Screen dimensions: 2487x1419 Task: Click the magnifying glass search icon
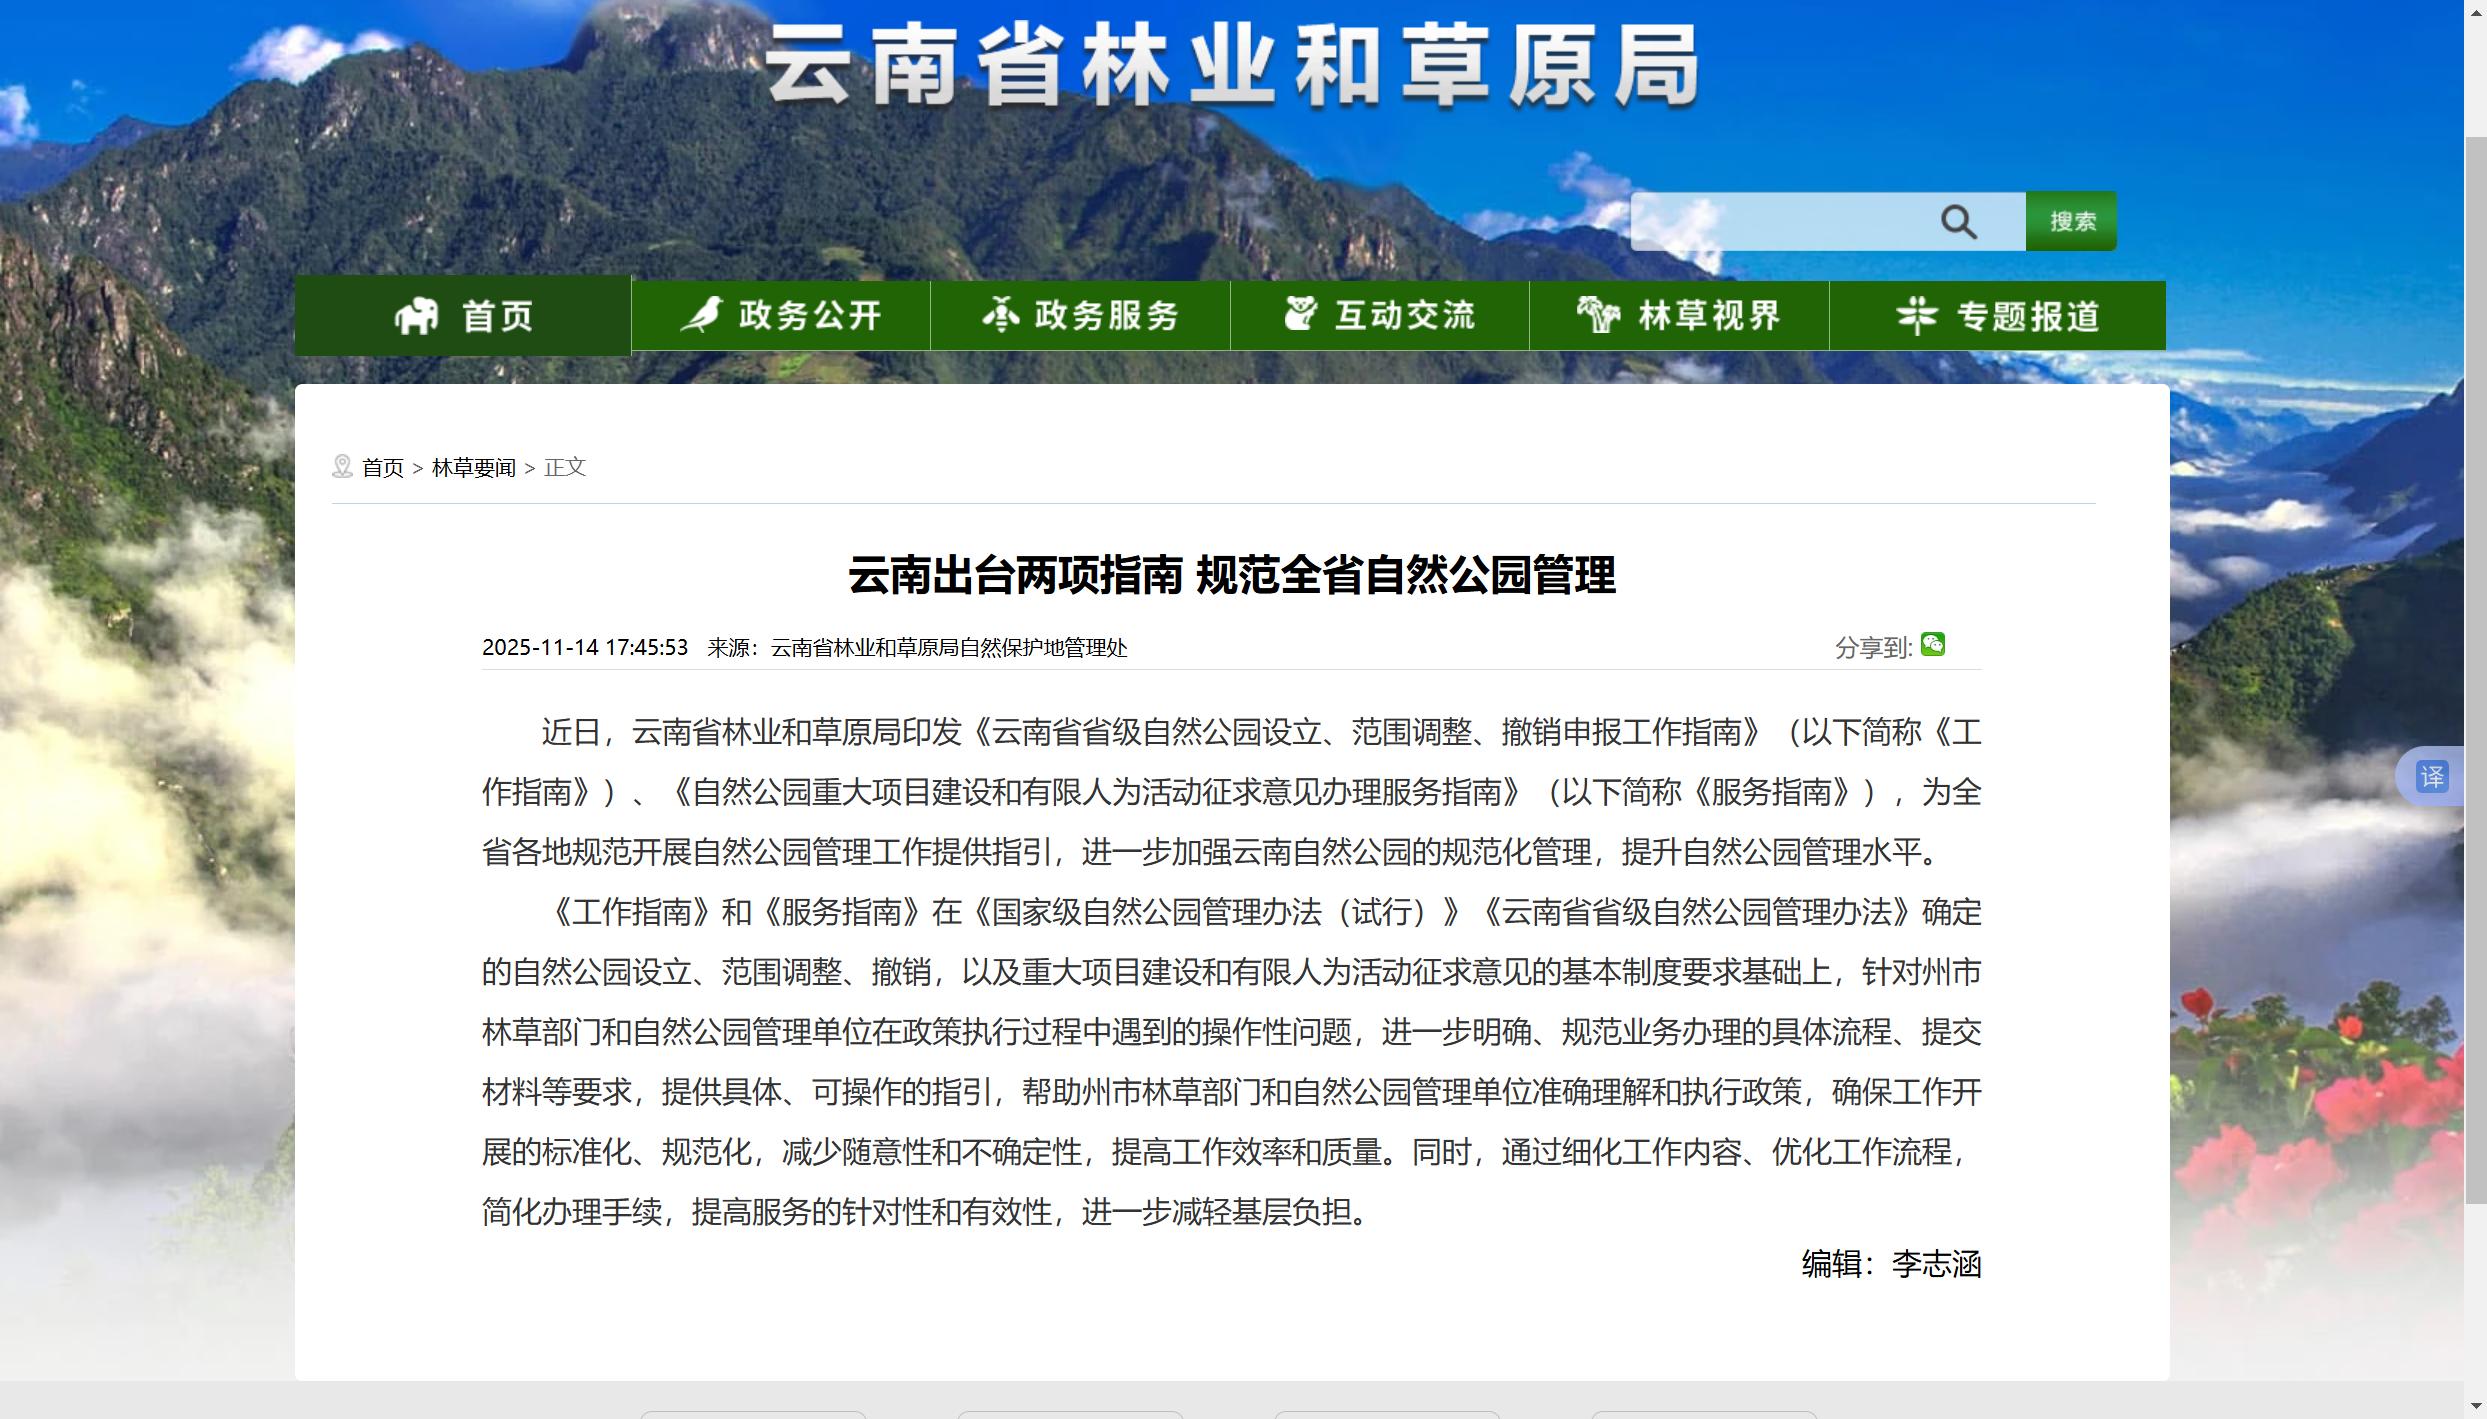(x=1958, y=222)
